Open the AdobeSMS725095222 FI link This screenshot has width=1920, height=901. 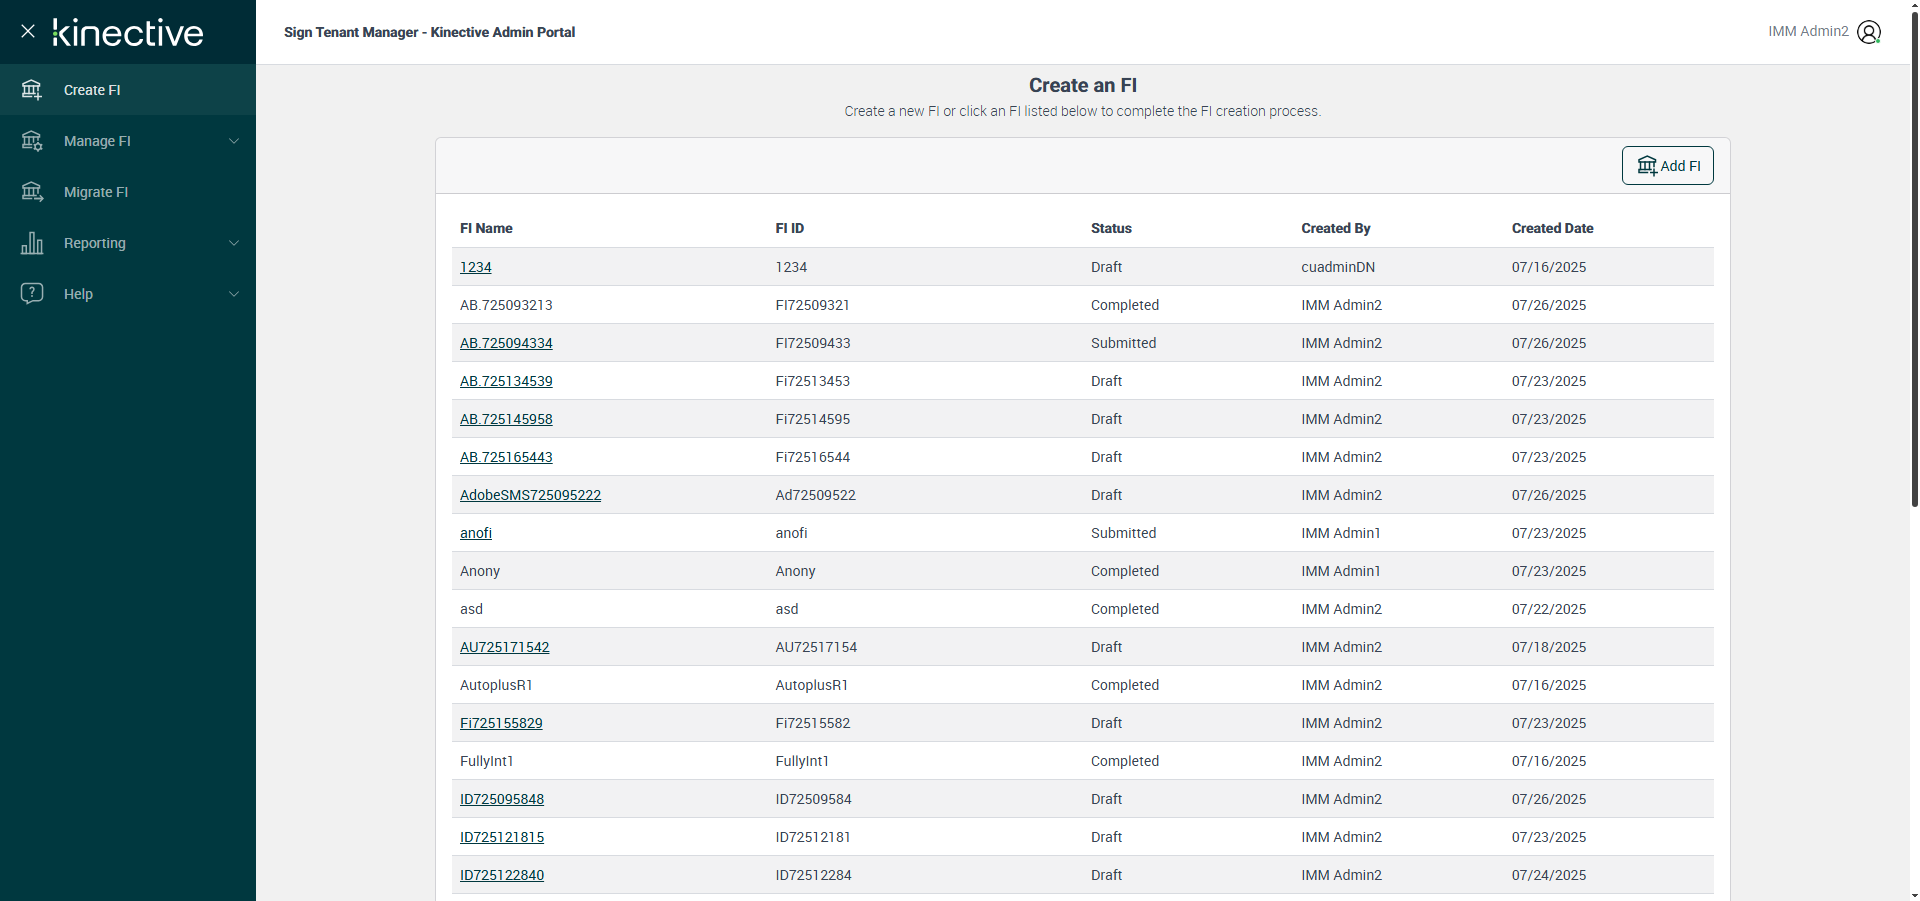pyautogui.click(x=530, y=495)
